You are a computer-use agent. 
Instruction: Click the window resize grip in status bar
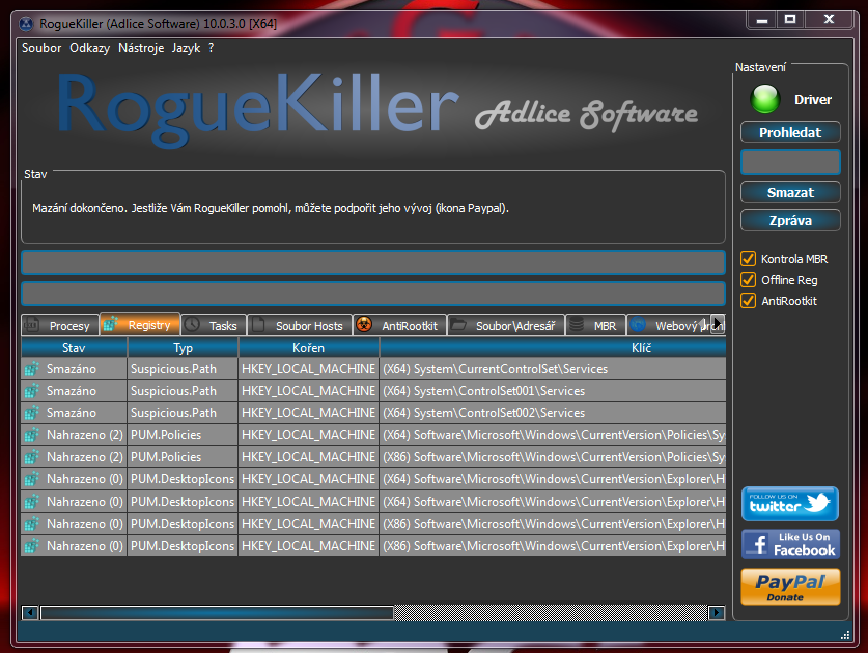[x=845, y=635]
